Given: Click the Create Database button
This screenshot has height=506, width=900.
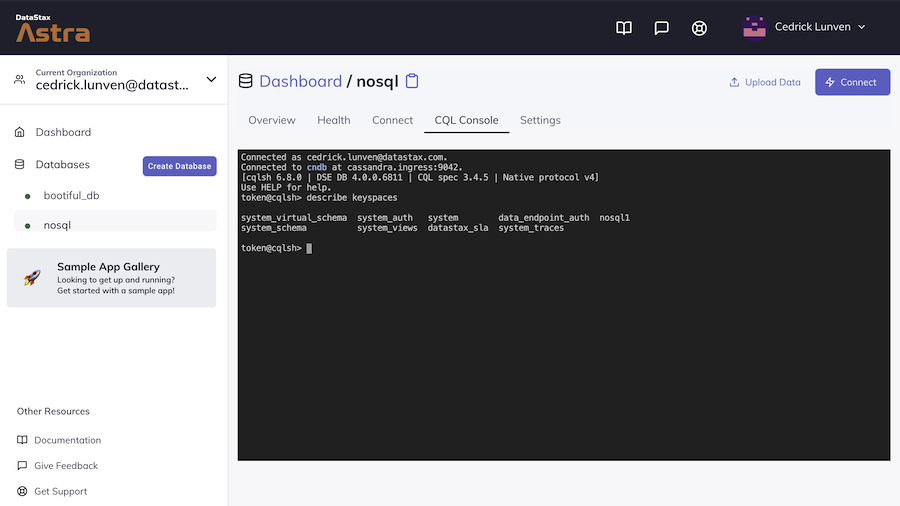Looking at the screenshot, I should coord(180,166).
